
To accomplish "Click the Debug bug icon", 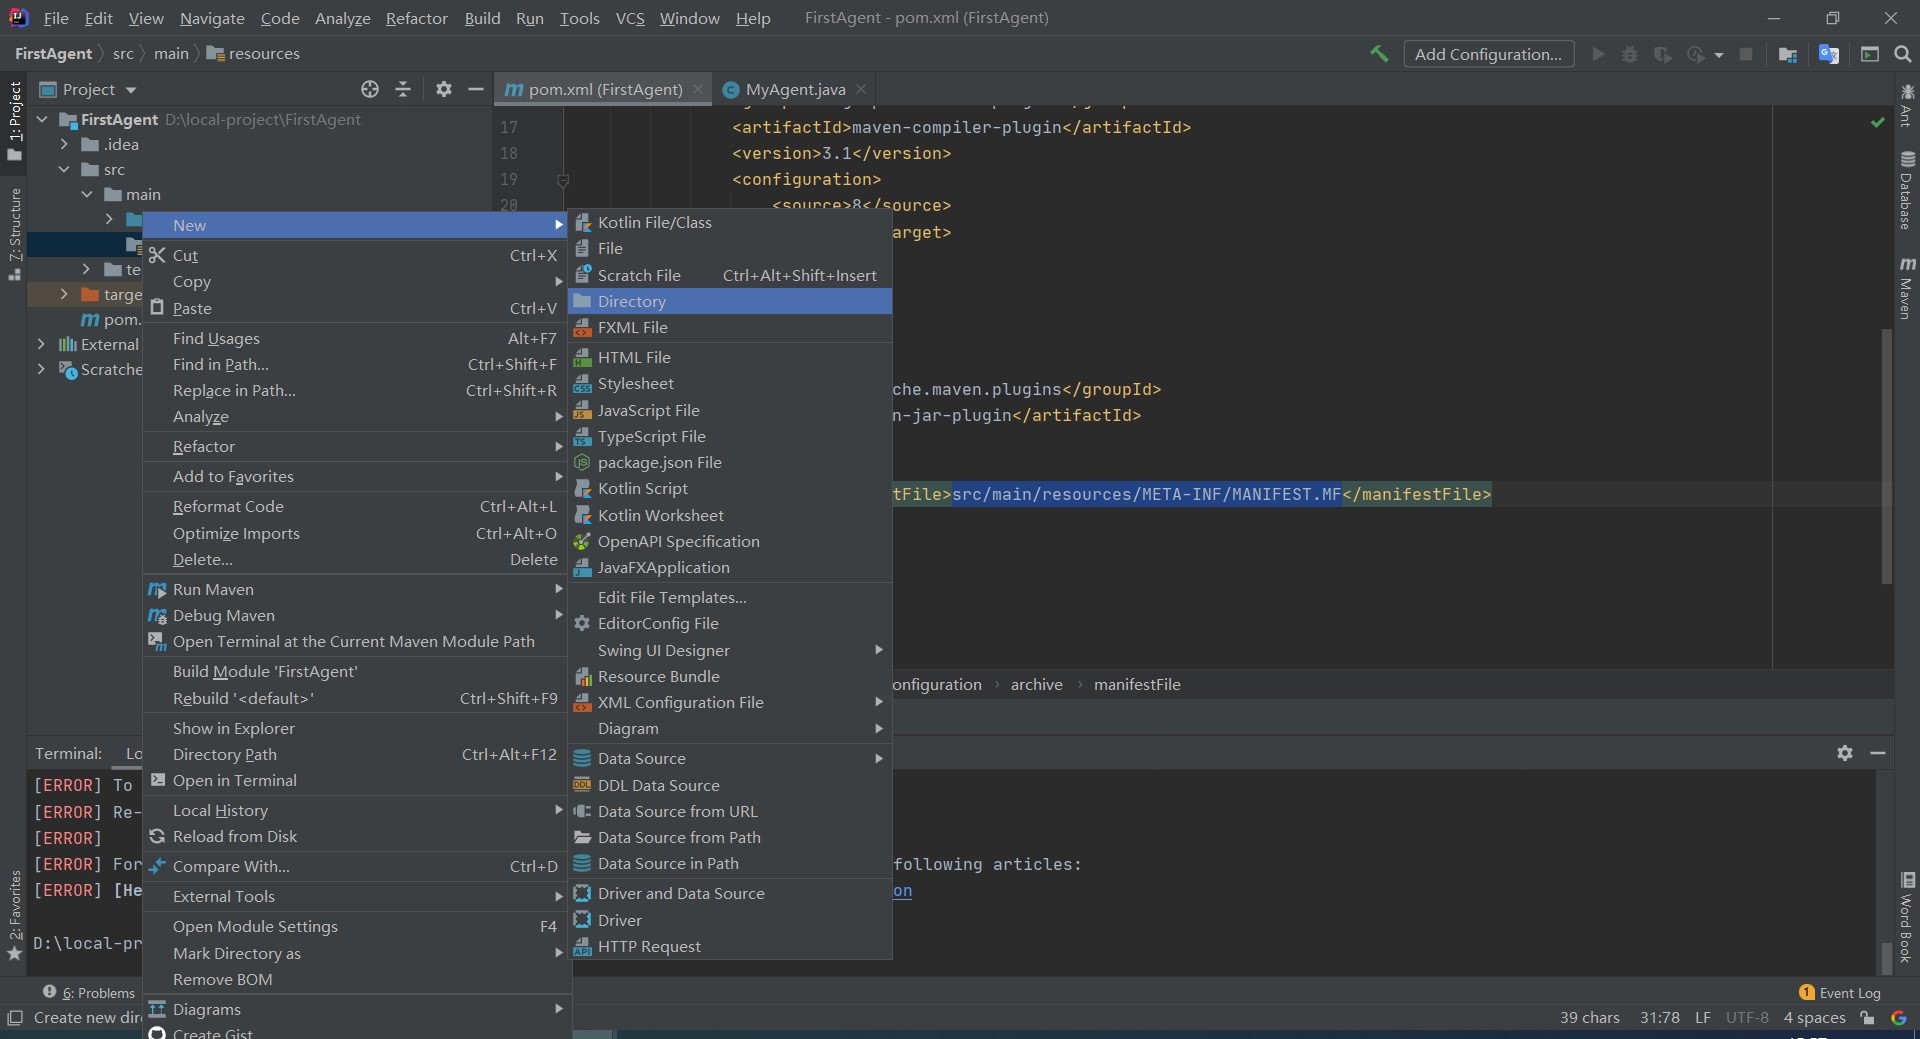I will [1630, 54].
